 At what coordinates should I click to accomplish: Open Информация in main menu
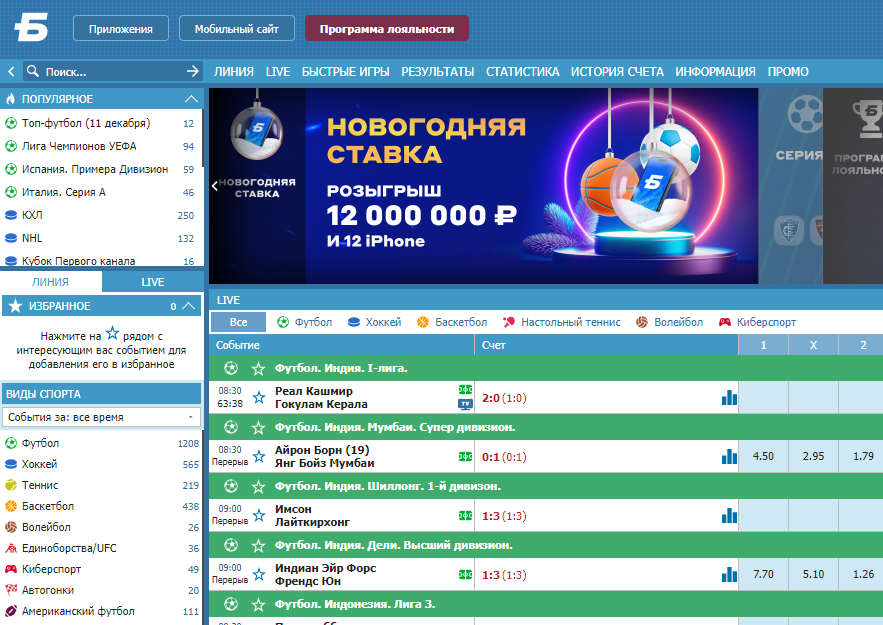tap(715, 72)
